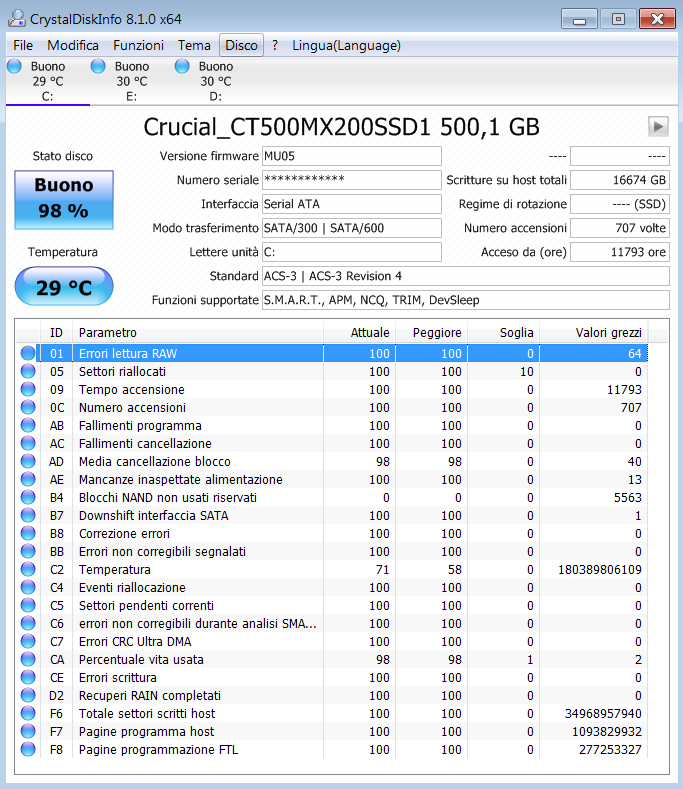This screenshot has height=789, width=683.
Task: Click status orb of Errori non corregibili segnalati
Action: (28, 551)
